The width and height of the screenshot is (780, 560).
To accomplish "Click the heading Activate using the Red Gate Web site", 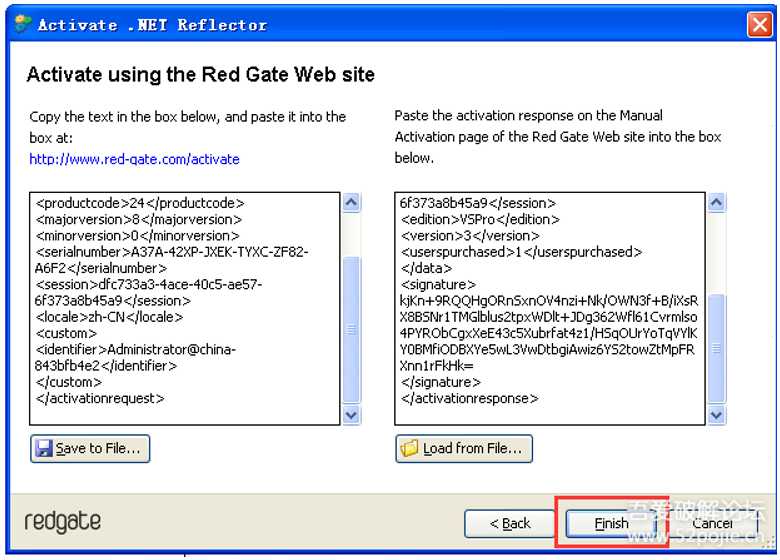I will tap(200, 75).
